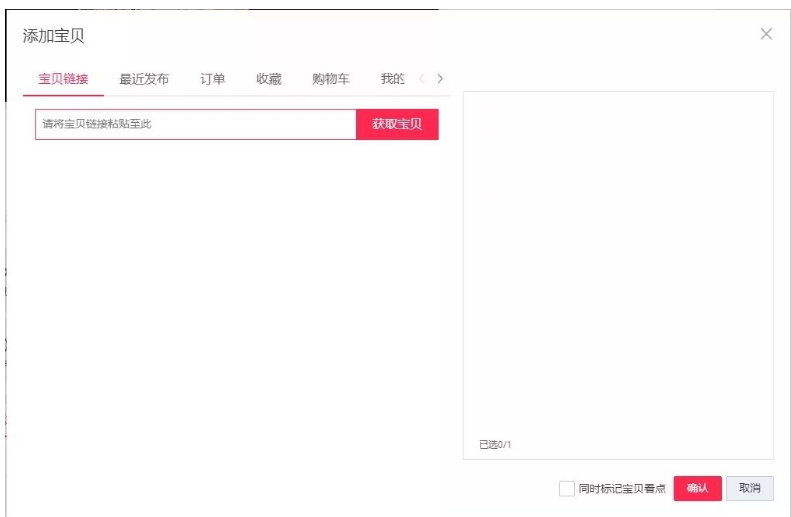Open the partially visible 我的 tab
Viewport: 791px width, 517px height.
point(392,79)
